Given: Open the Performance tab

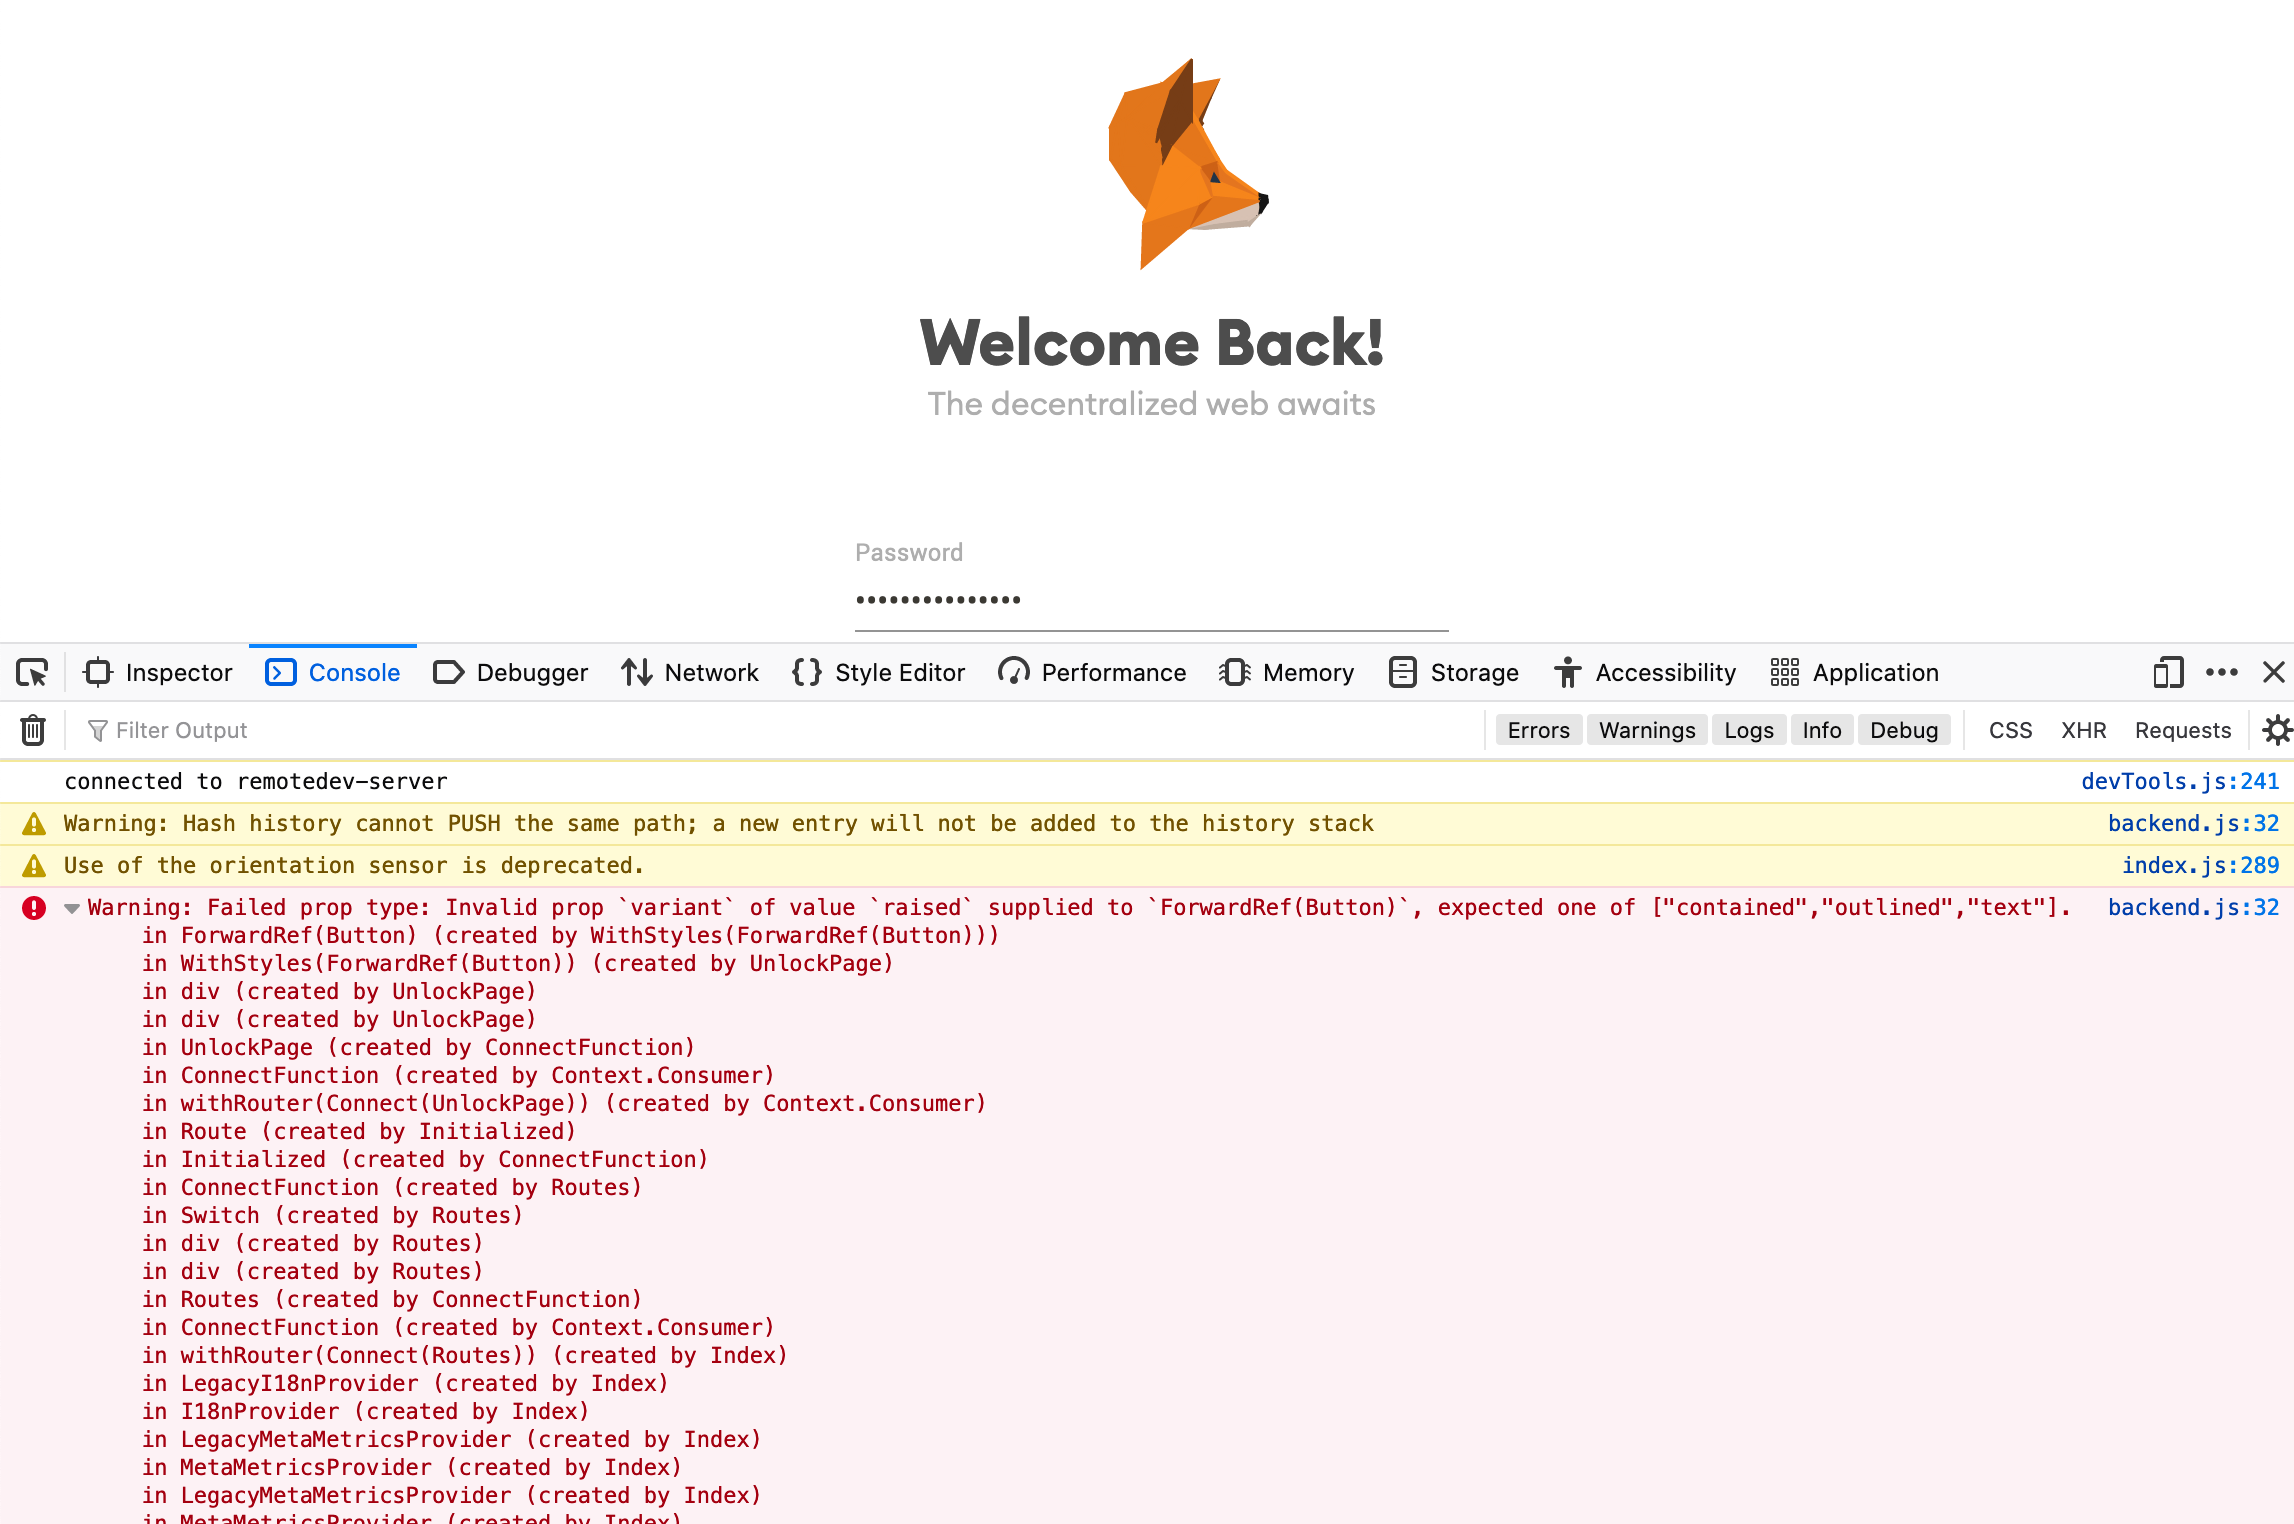Looking at the screenshot, I should tap(1092, 673).
